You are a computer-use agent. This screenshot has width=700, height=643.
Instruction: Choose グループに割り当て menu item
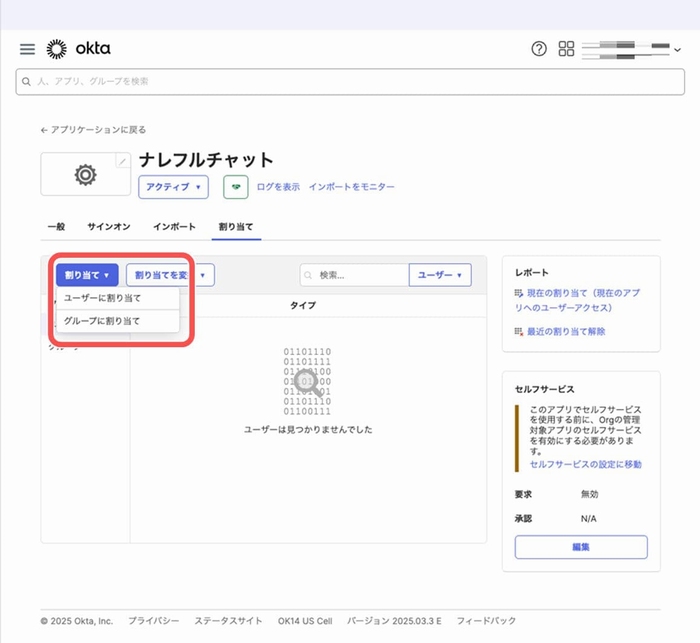tap(118, 321)
